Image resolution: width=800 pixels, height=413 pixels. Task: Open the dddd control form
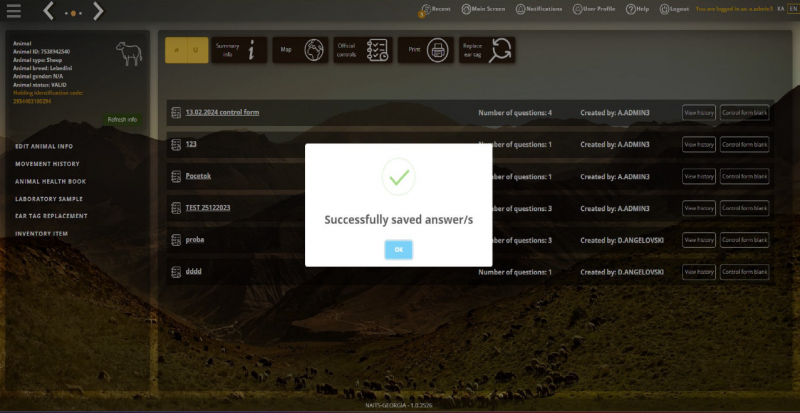coord(193,272)
